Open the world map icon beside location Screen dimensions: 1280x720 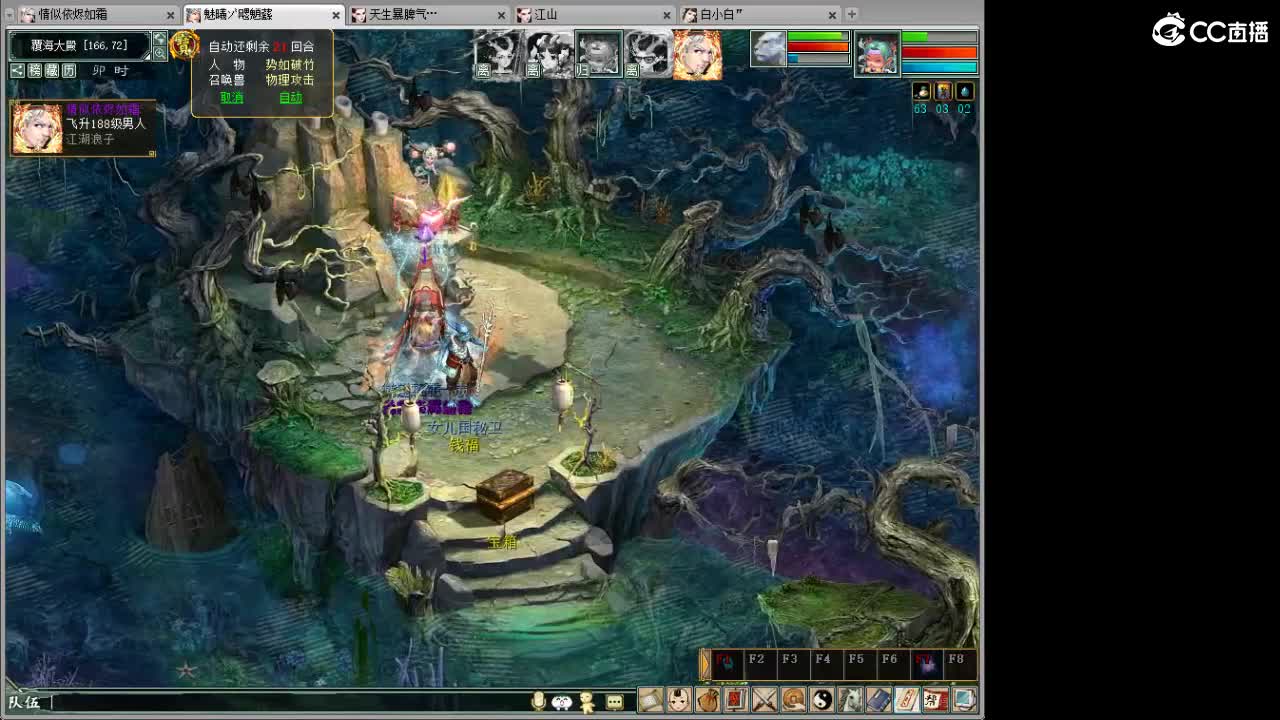pos(159,39)
